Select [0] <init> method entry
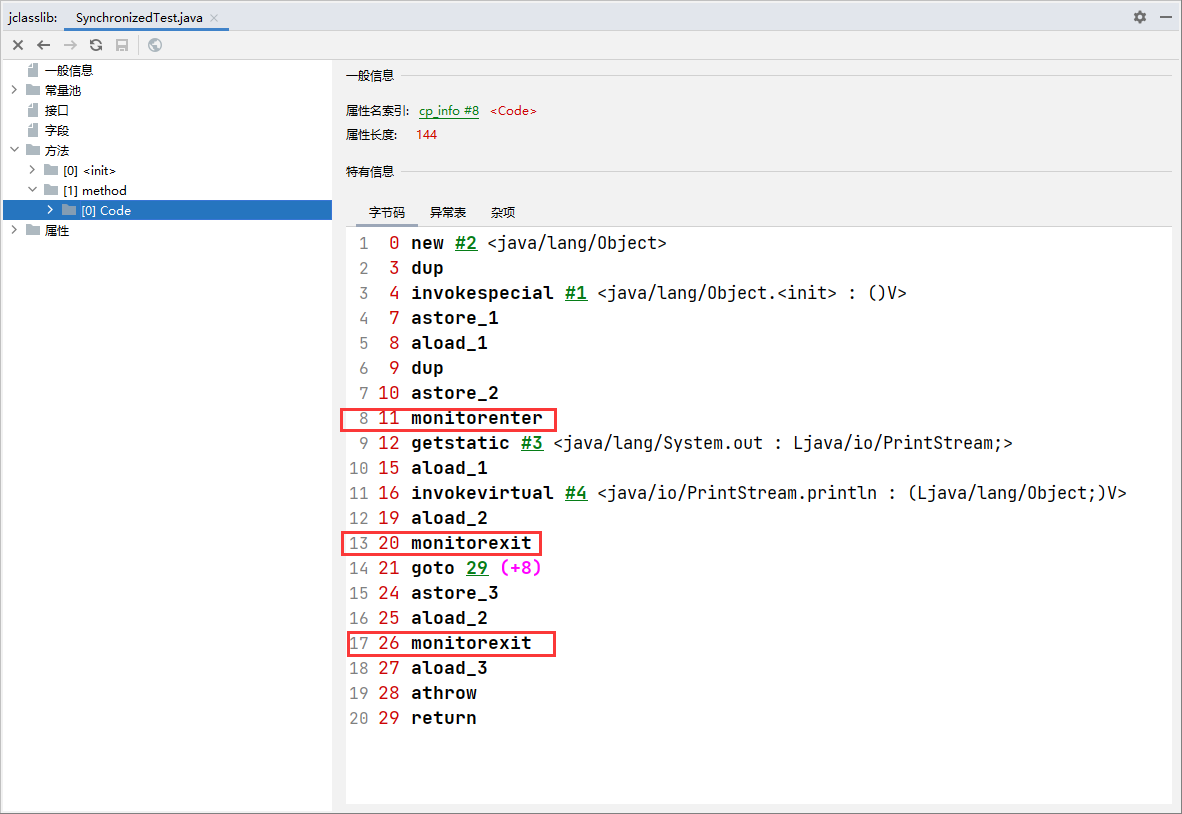 [x=89, y=170]
